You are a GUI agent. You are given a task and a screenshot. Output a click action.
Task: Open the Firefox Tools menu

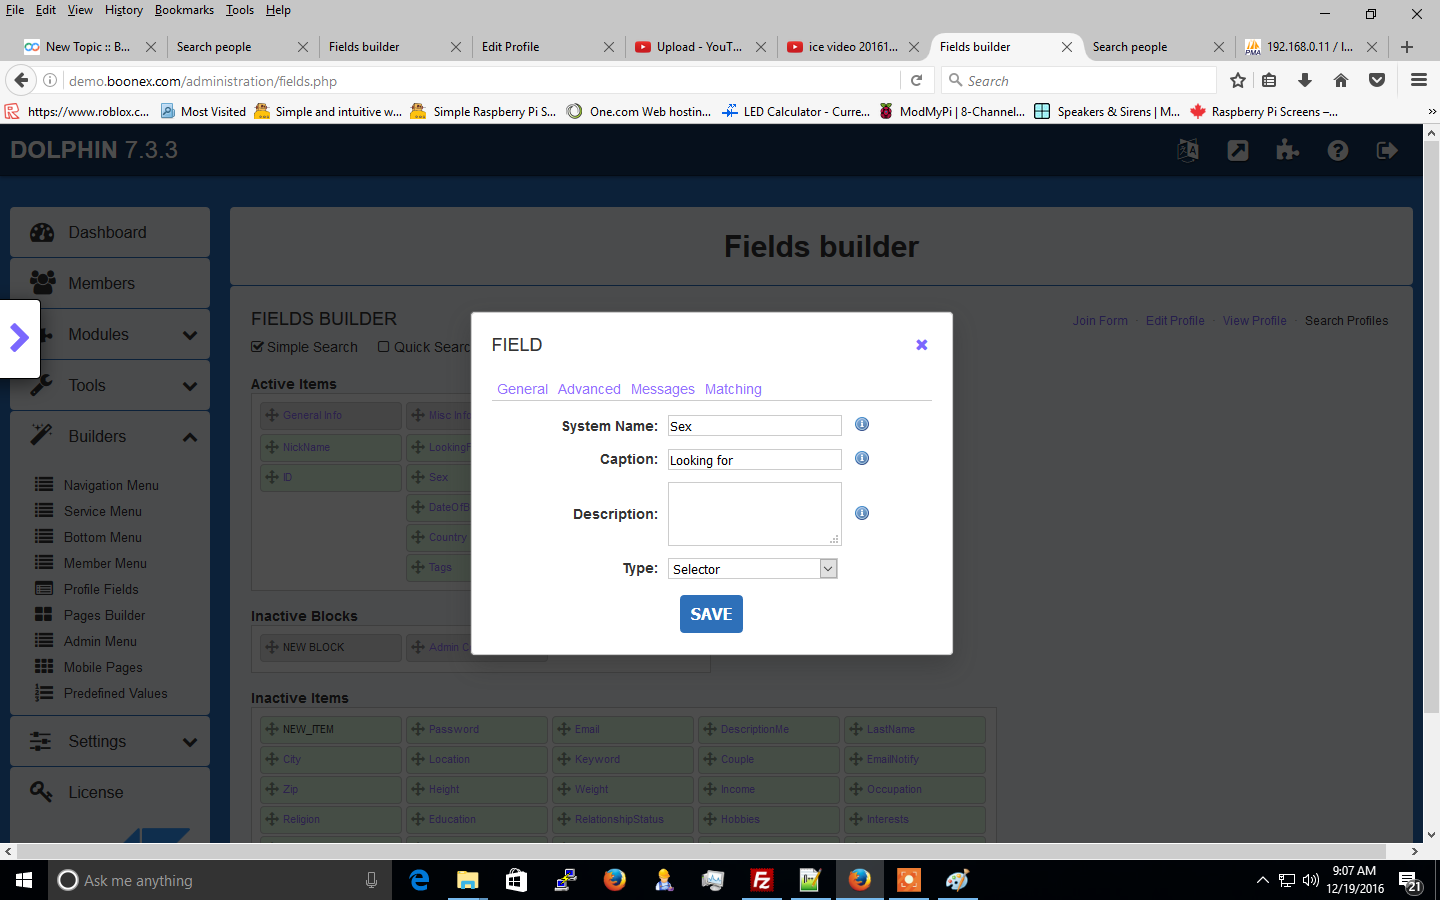pyautogui.click(x=240, y=10)
